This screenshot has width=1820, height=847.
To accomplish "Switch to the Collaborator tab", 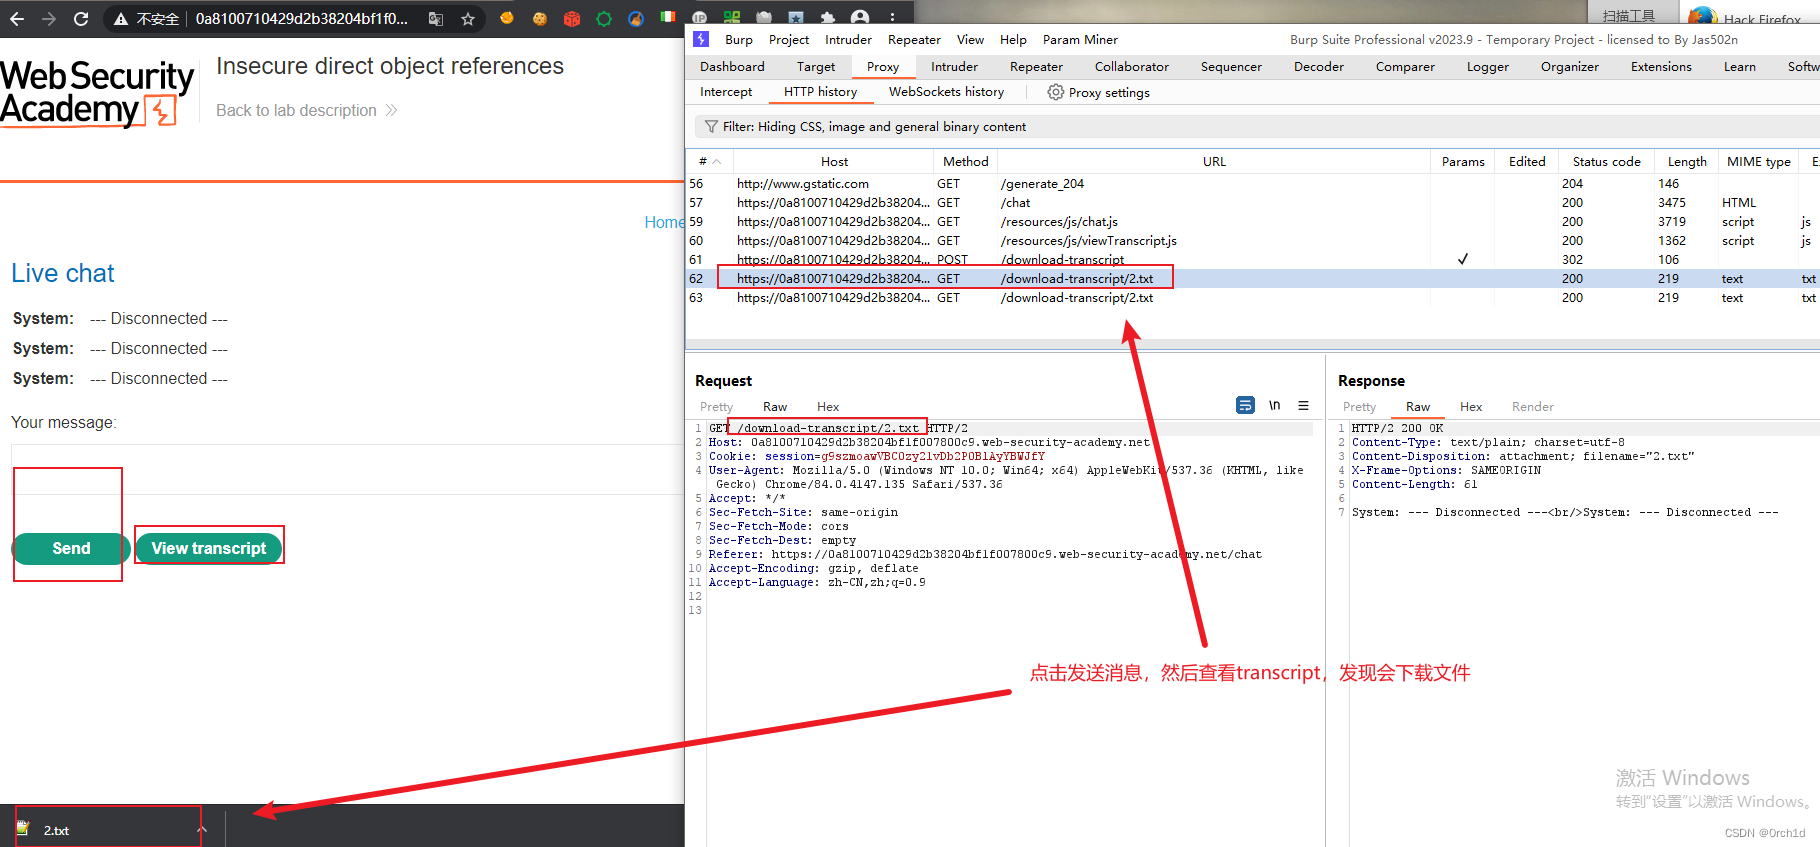I will point(1131,67).
